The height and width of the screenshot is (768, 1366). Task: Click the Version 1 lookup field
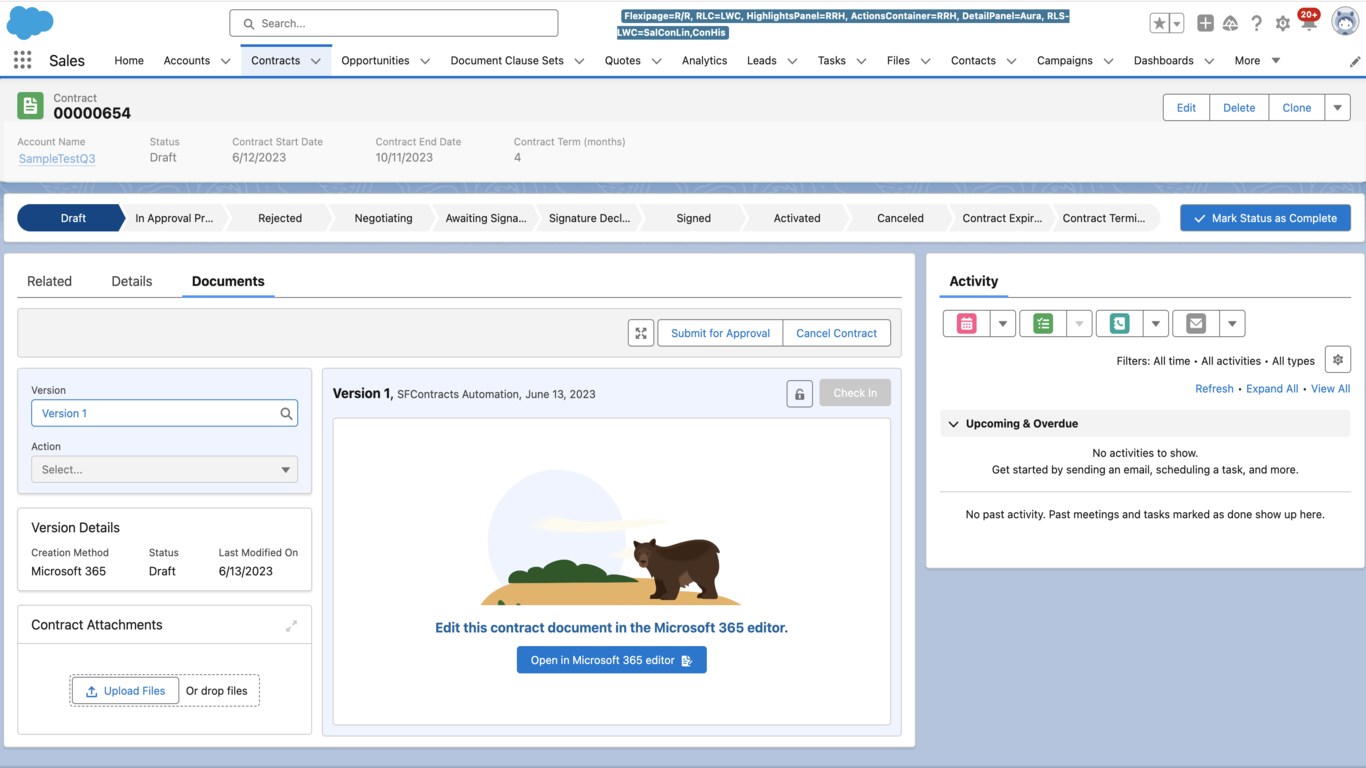pyautogui.click(x=164, y=413)
